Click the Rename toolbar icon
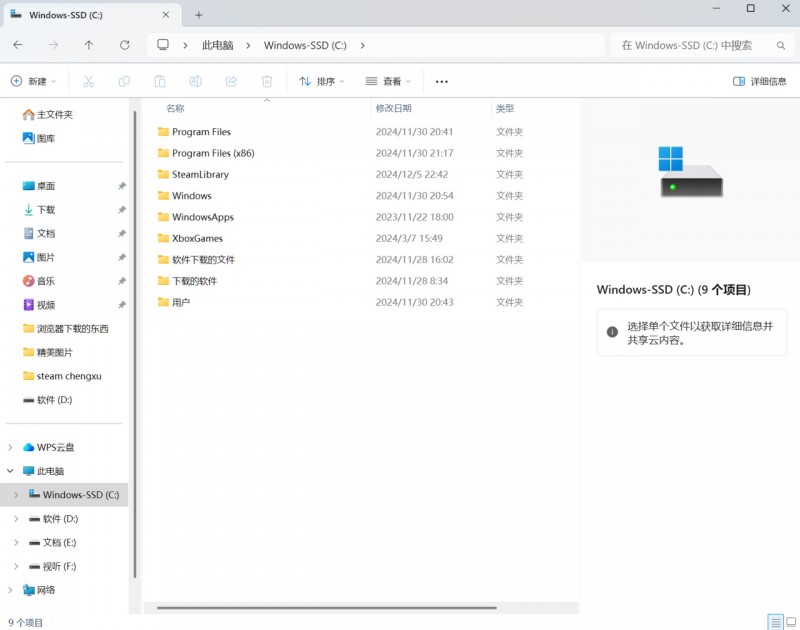 (x=195, y=81)
